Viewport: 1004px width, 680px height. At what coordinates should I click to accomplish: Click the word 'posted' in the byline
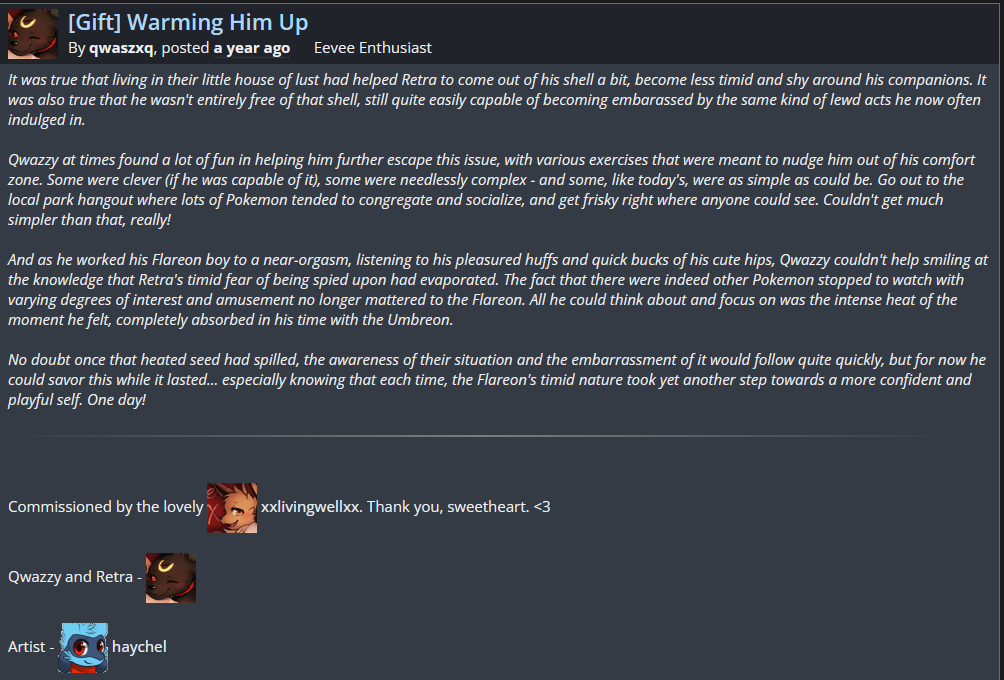pyautogui.click(x=185, y=48)
